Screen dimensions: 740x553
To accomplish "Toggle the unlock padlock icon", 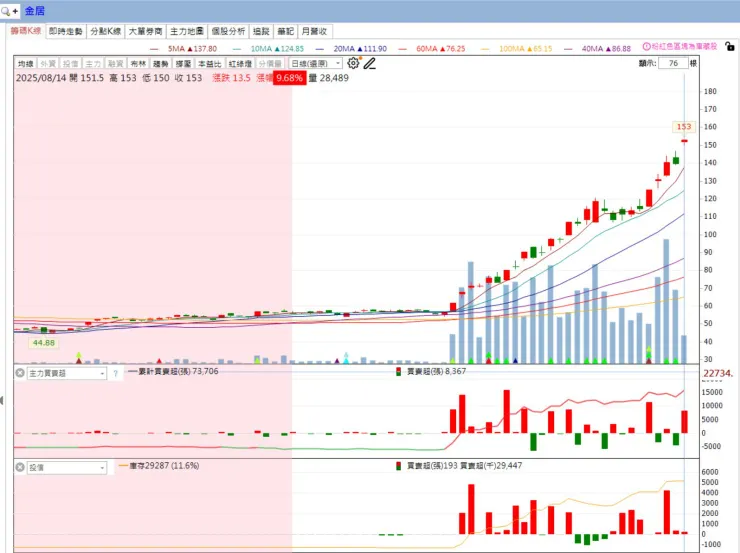I will click(730, 47).
